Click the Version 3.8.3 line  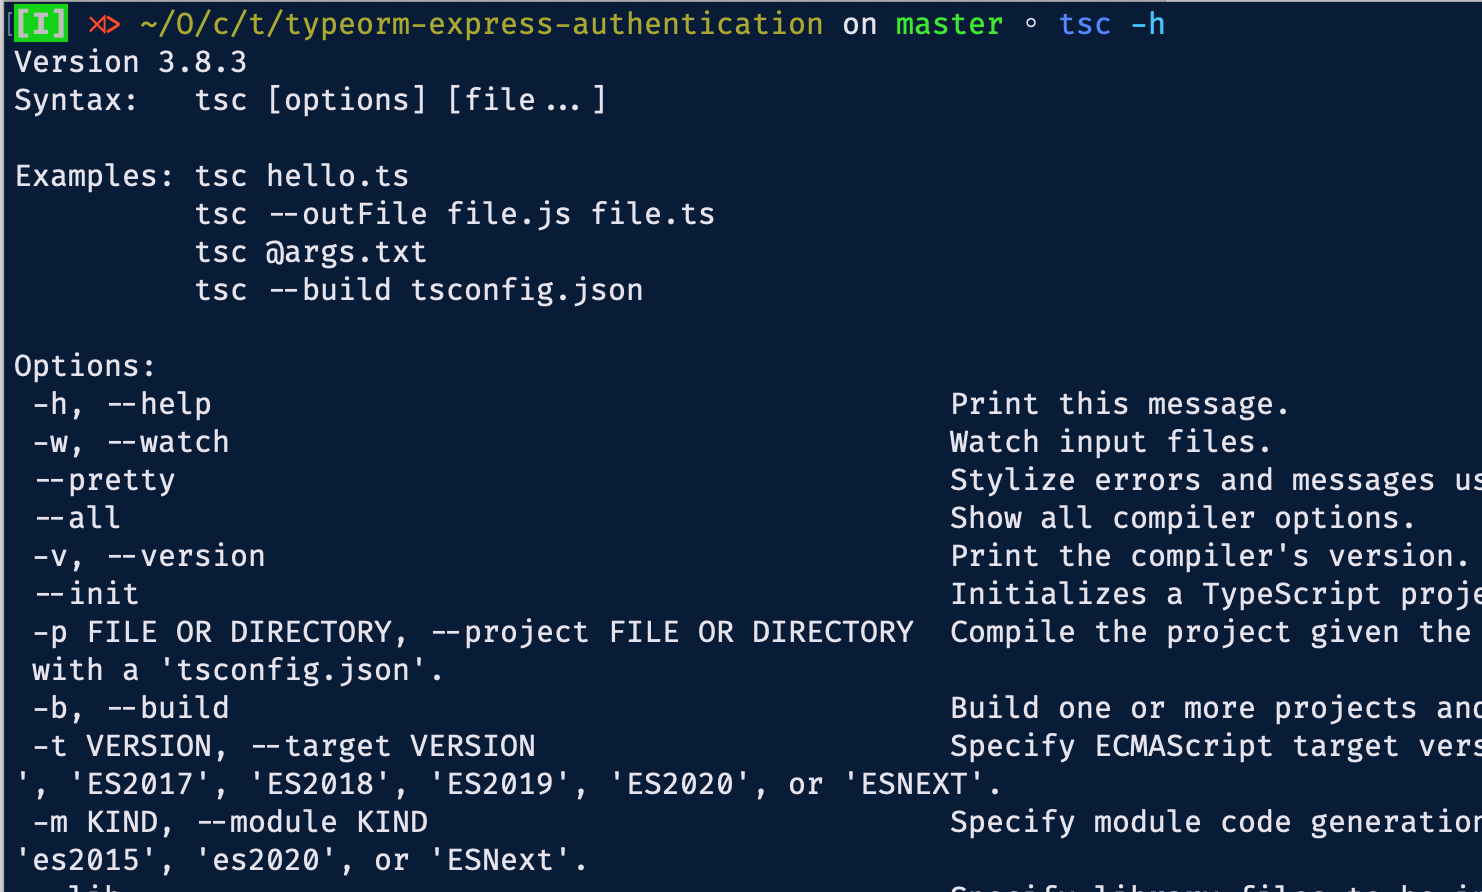[x=131, y=62]
